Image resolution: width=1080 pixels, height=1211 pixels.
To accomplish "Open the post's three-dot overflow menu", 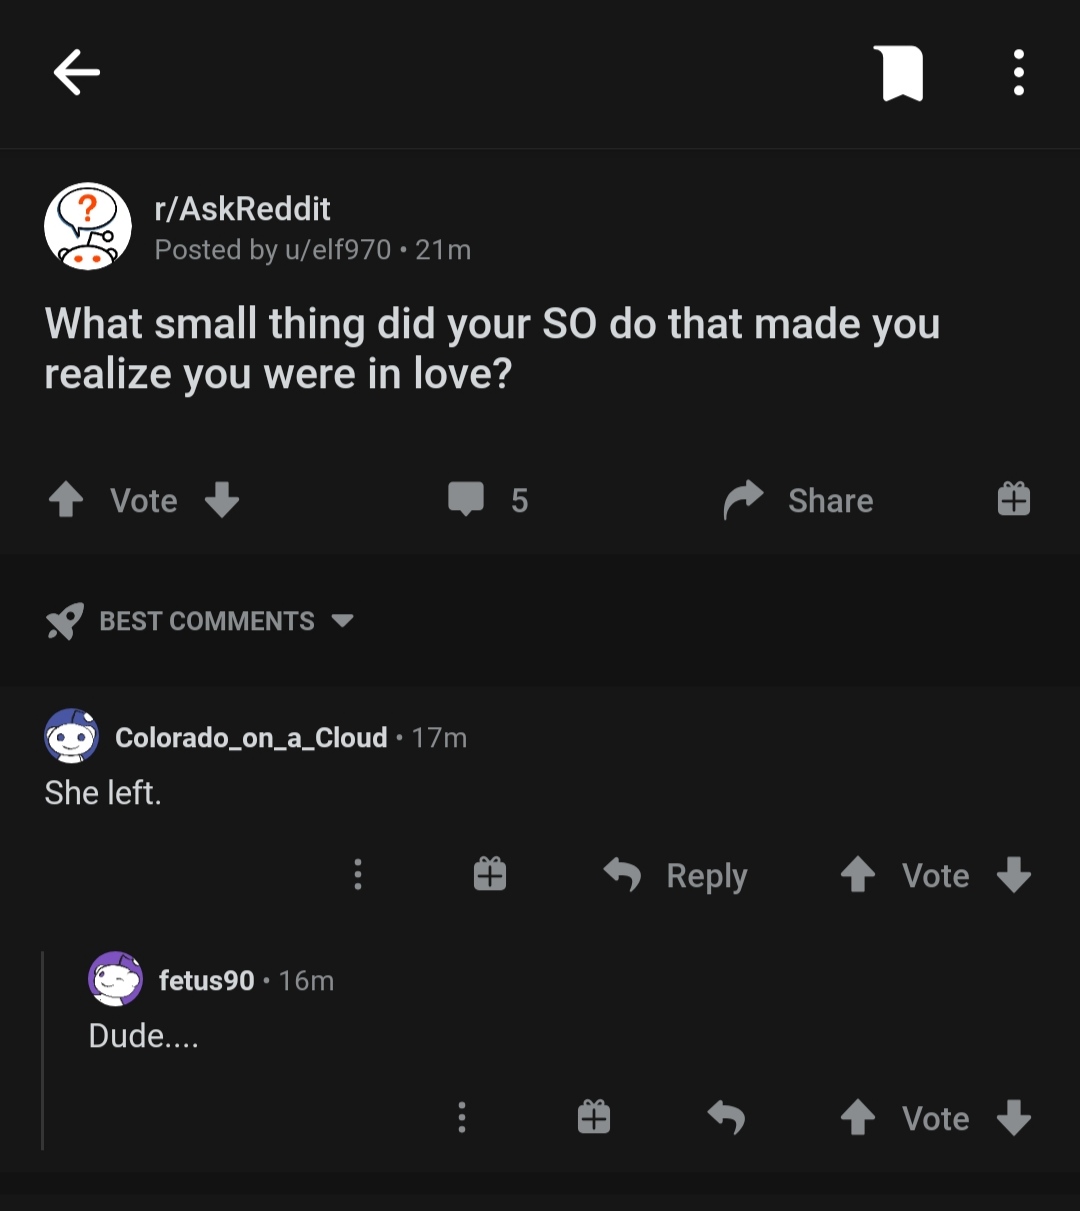I will coord(1018,73).
